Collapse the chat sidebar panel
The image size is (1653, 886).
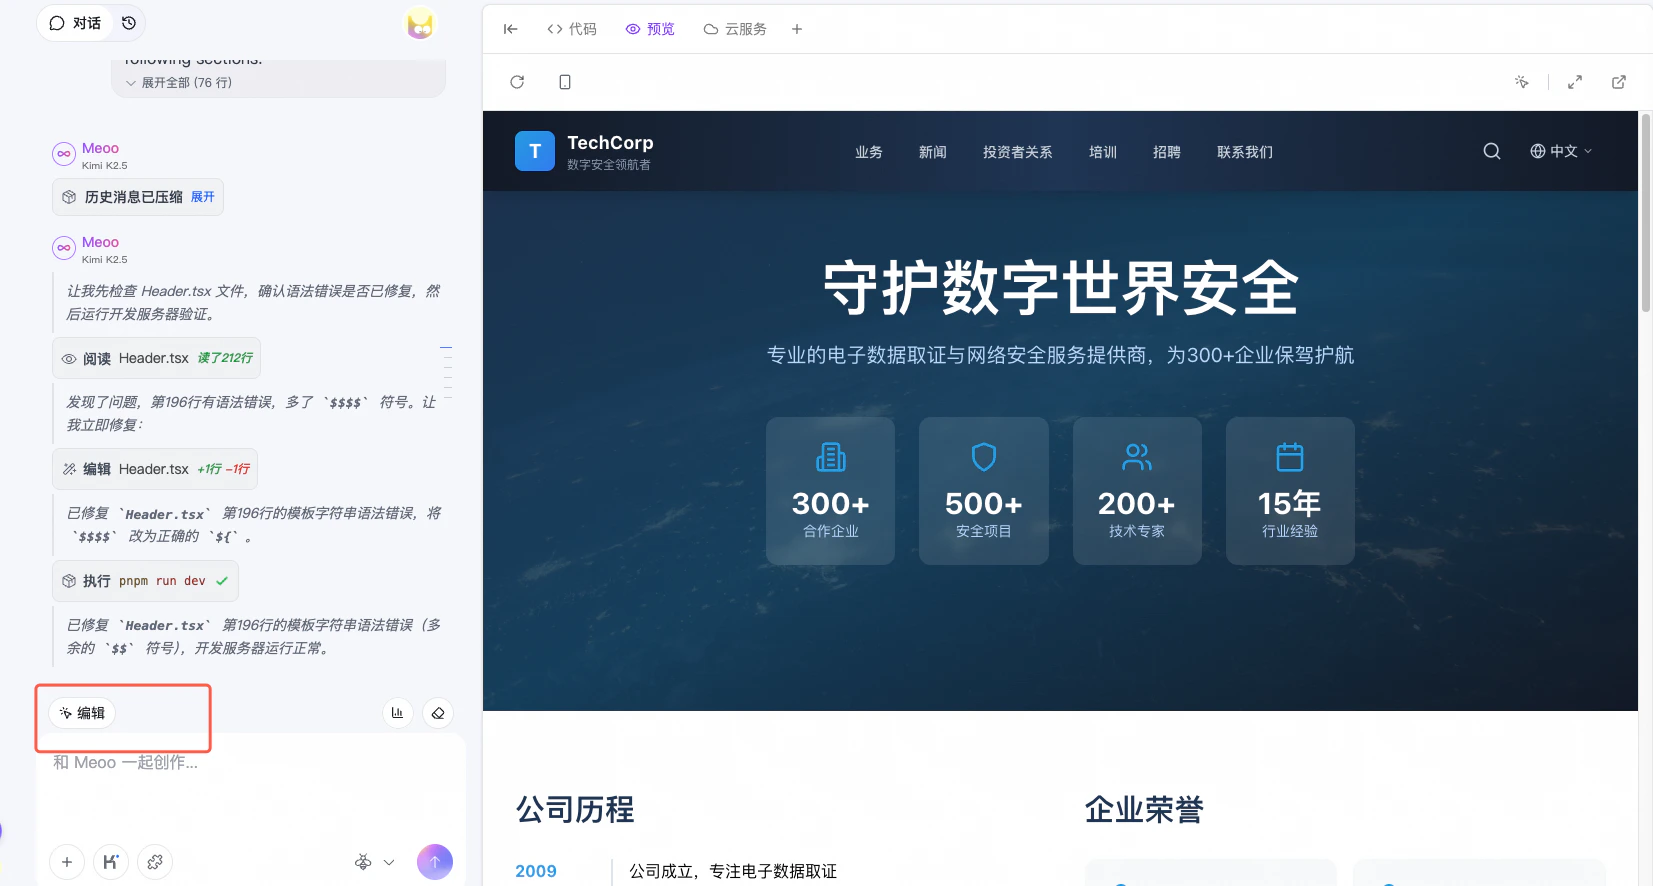pos(510,29)
